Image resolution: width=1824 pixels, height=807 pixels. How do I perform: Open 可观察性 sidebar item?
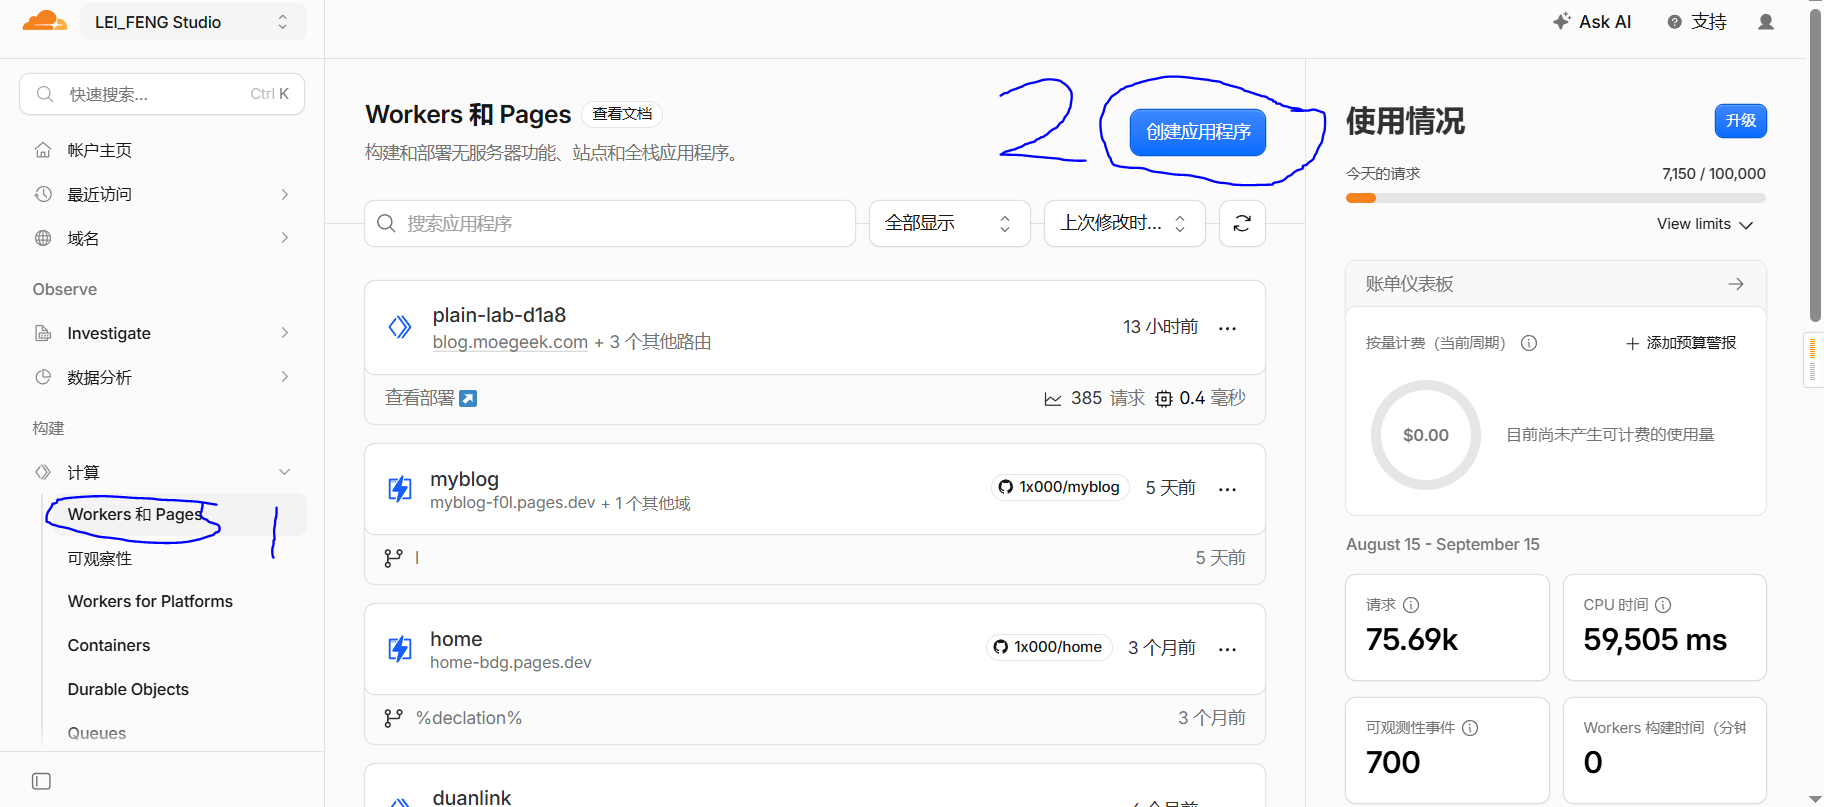(100, 558)
